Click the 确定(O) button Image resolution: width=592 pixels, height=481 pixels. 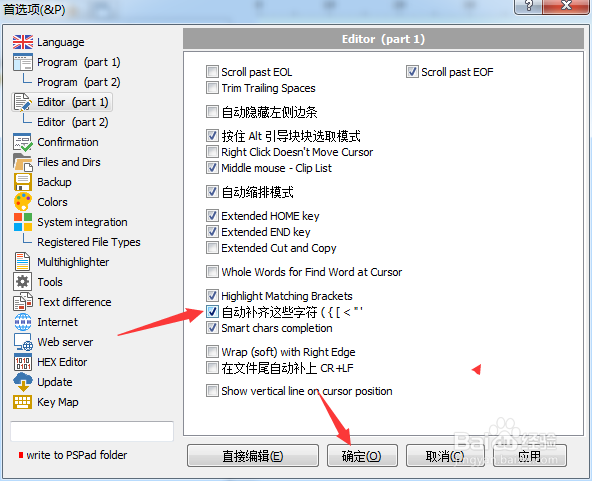point(362,456)
